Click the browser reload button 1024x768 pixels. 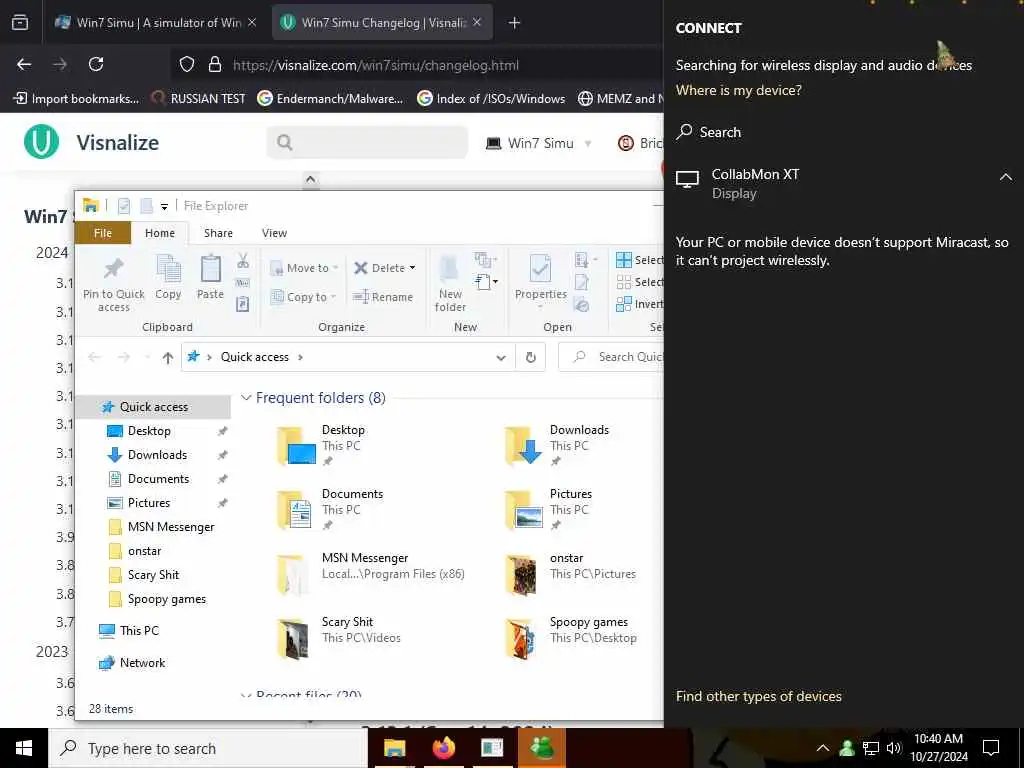coord(96,65)
